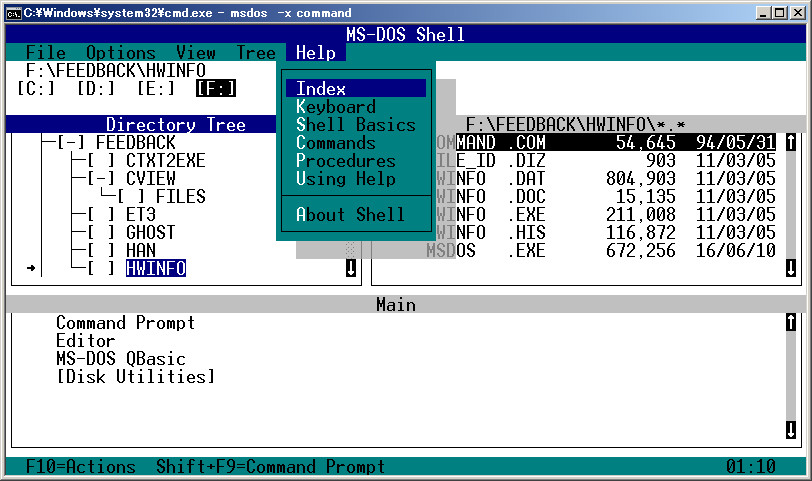The image size is (812, 481).
Task: Click the HWINFO folder bracket box
Action: (x=100, y=268)
